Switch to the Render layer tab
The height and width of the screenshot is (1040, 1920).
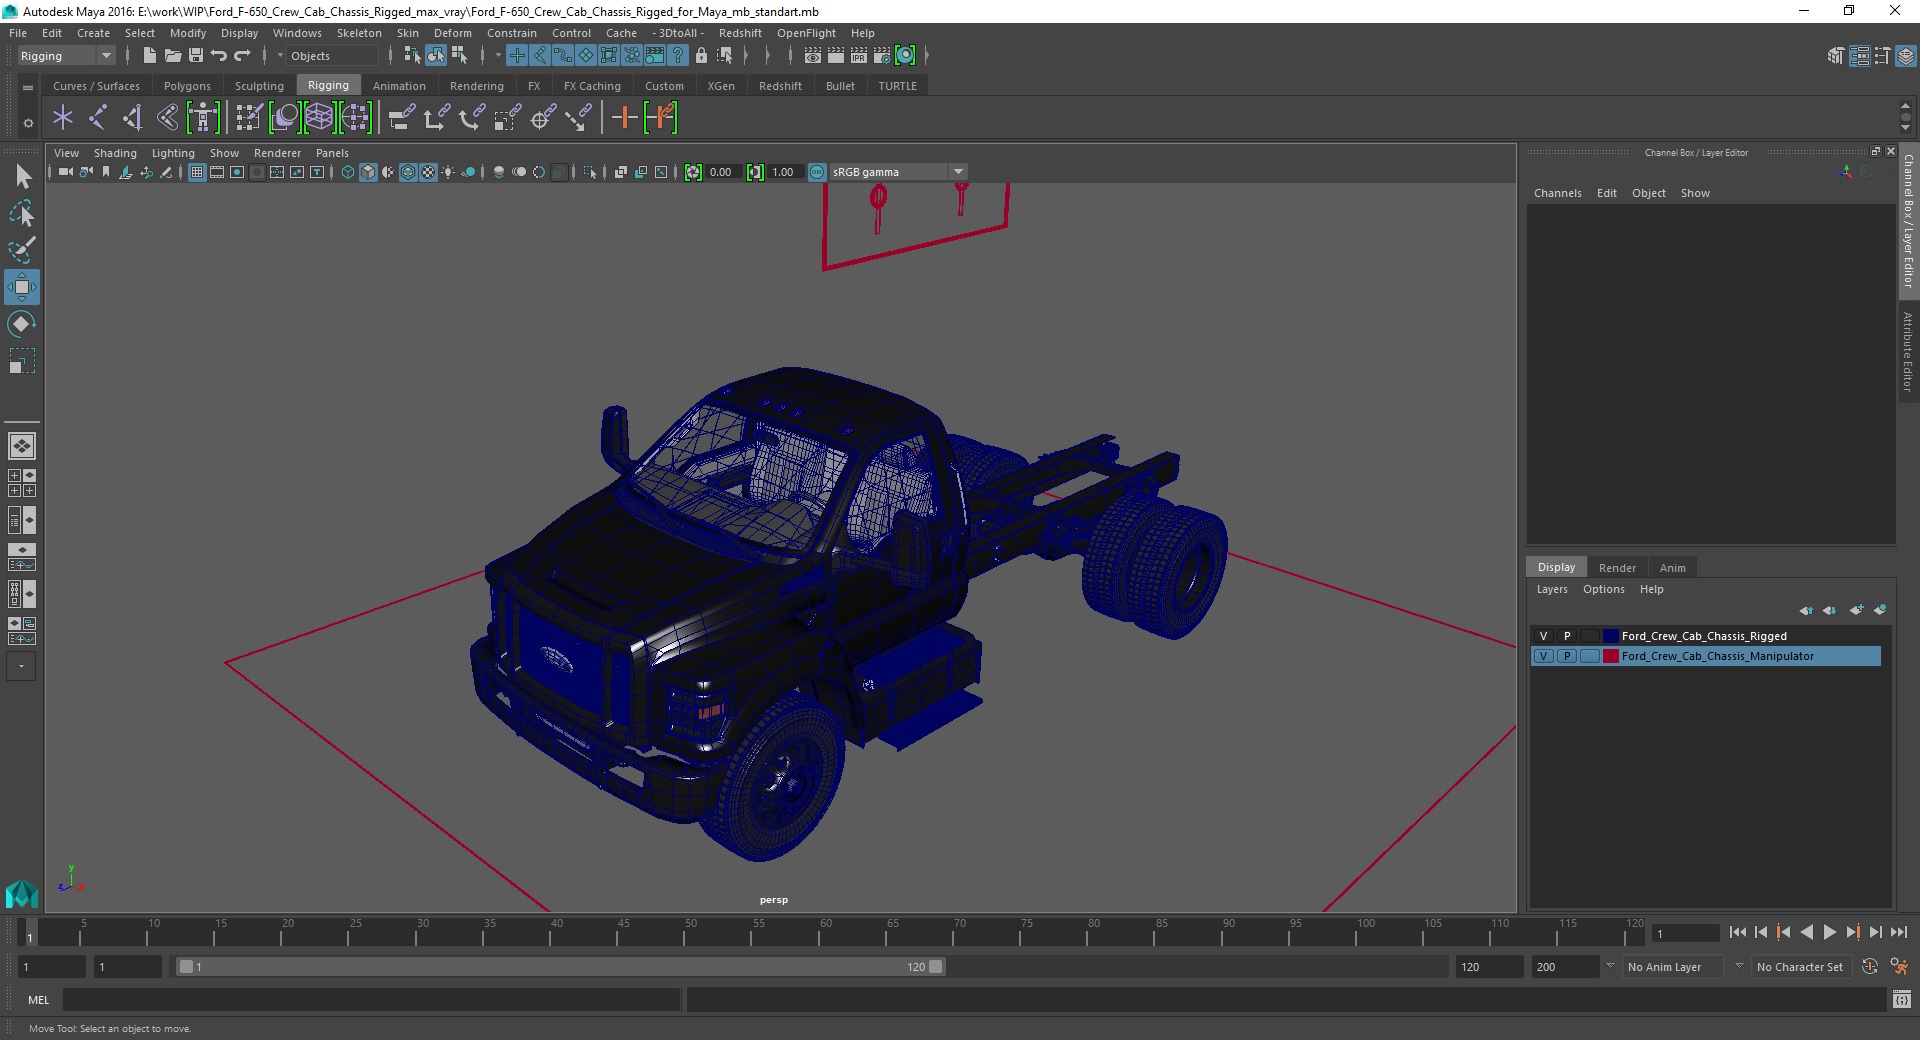[1617, 568]
